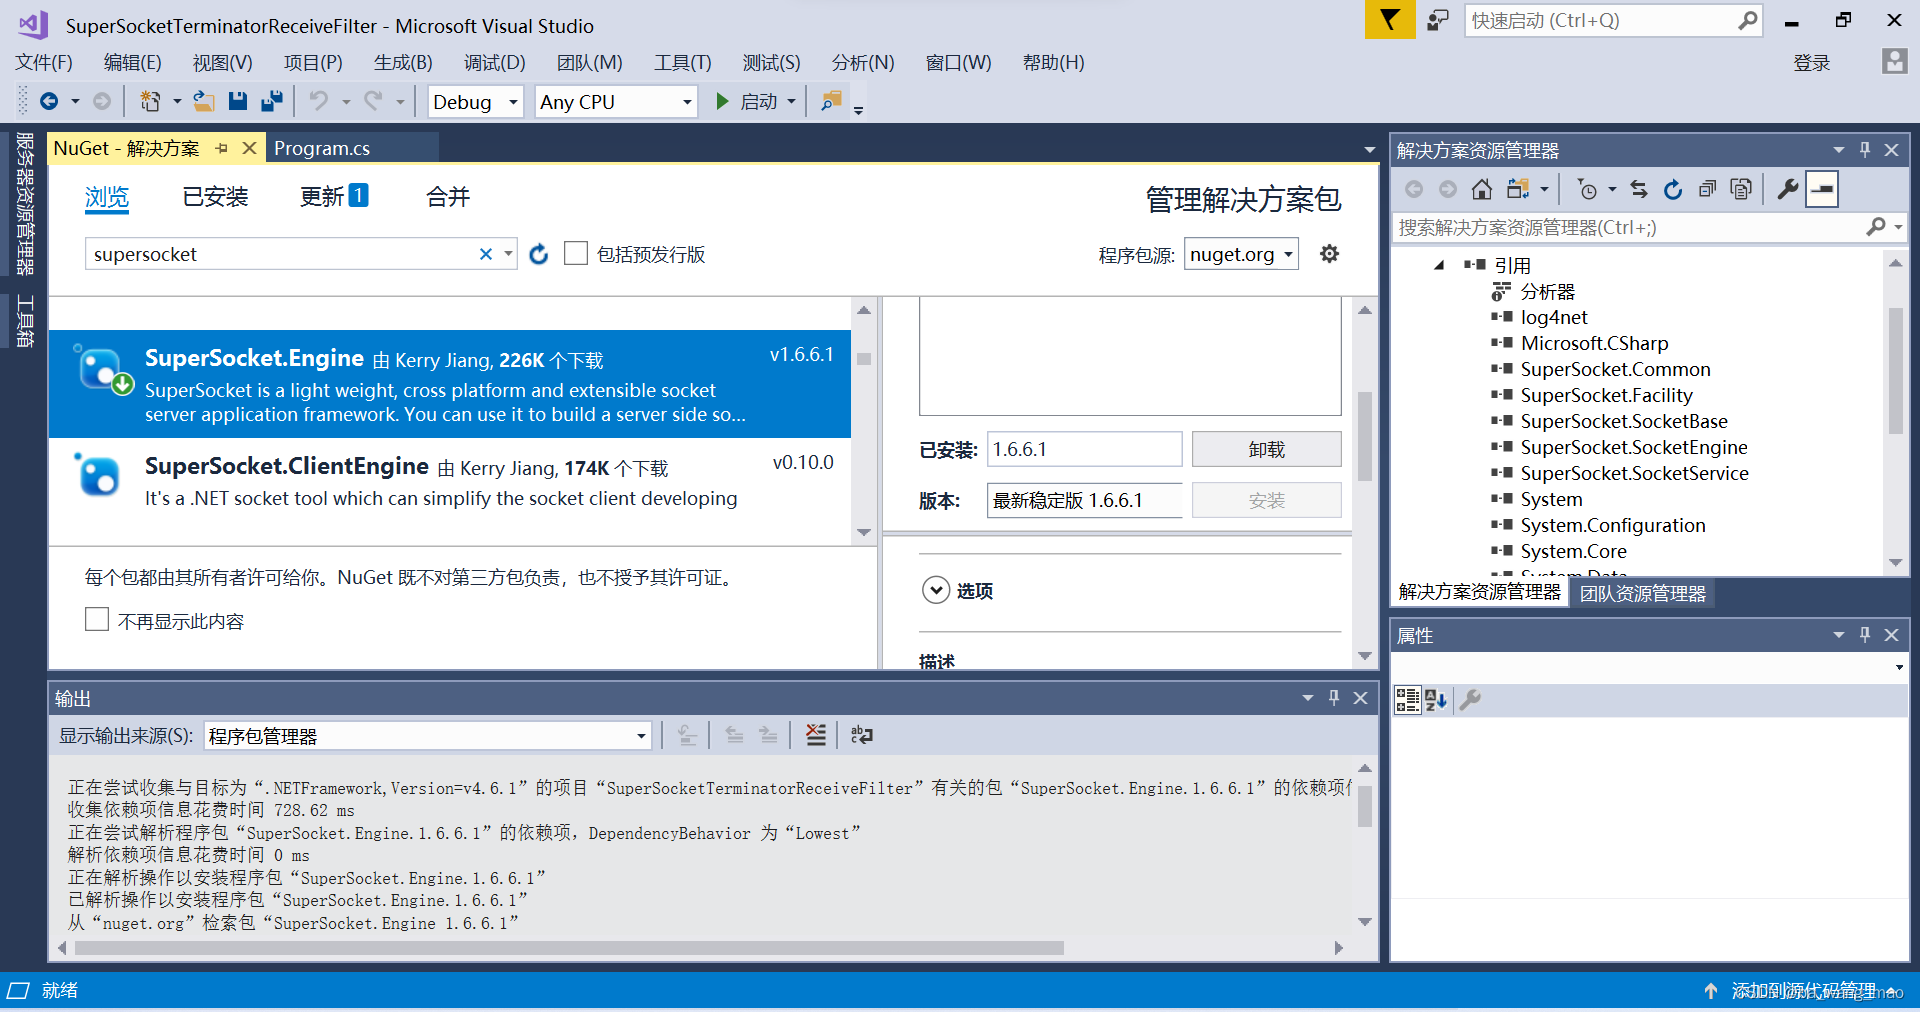Click the Categorized view icon in Properties
This screenshot has width=1920, height=1012.
[x=1407, y=700]
